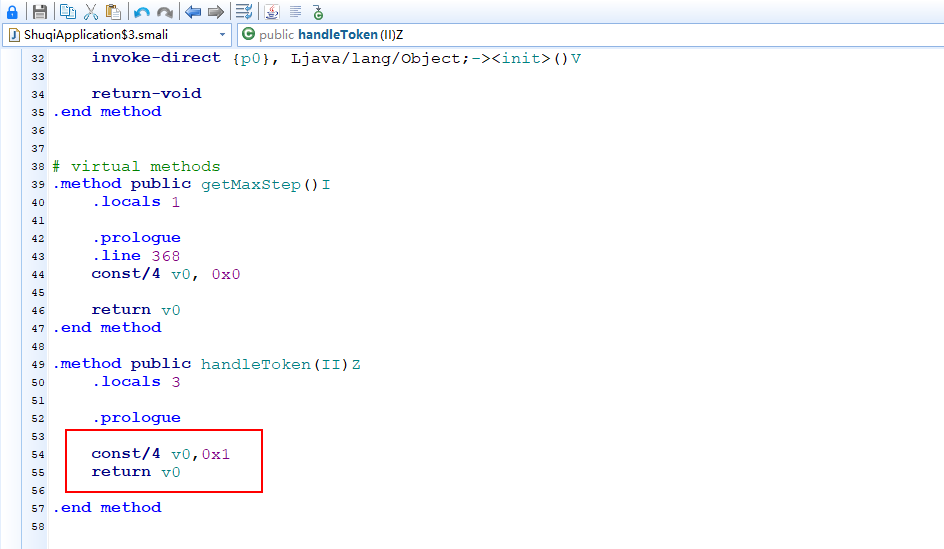
Task: Click '.end method' on line 57
Action: (107, 507)
